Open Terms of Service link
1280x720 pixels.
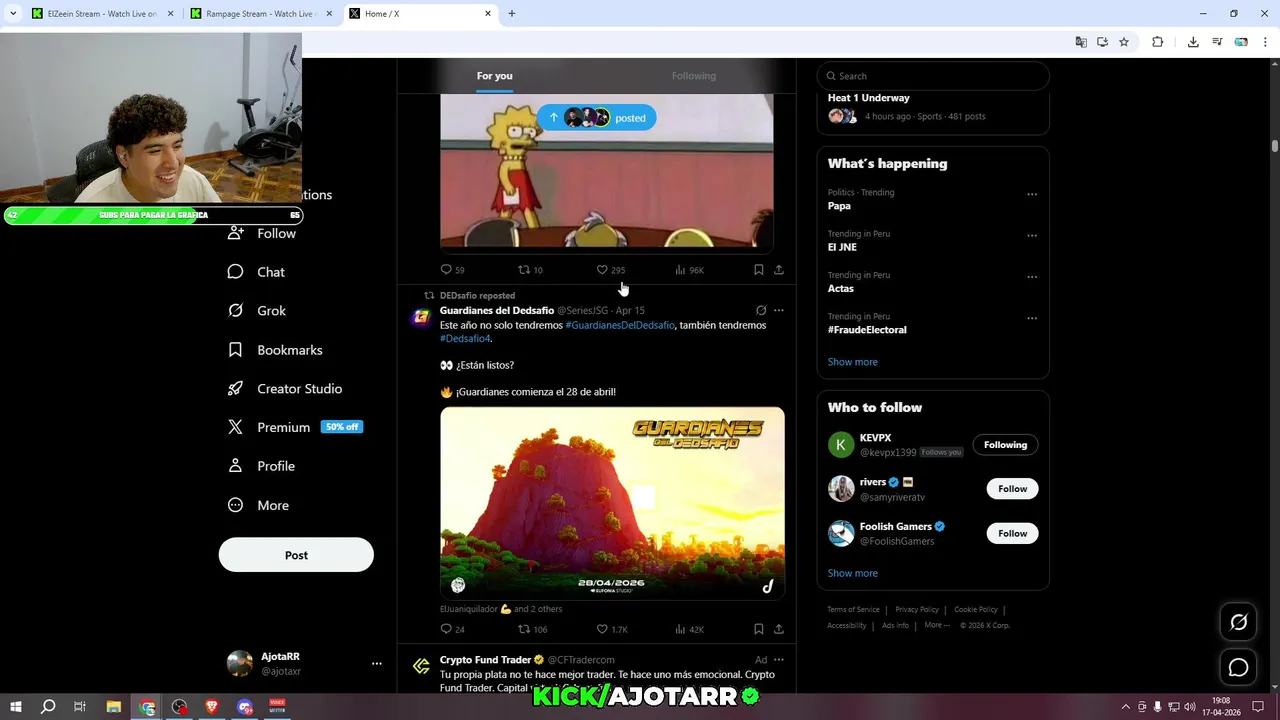pyautogui.click(x=853, y=610)
